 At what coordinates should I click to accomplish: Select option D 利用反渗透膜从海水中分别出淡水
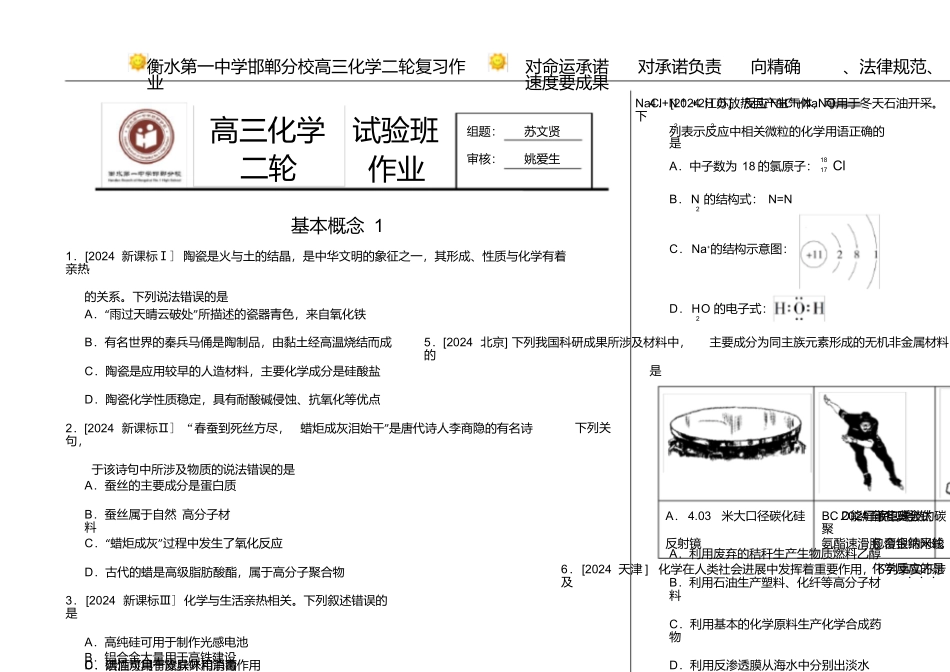coord(769,665)
